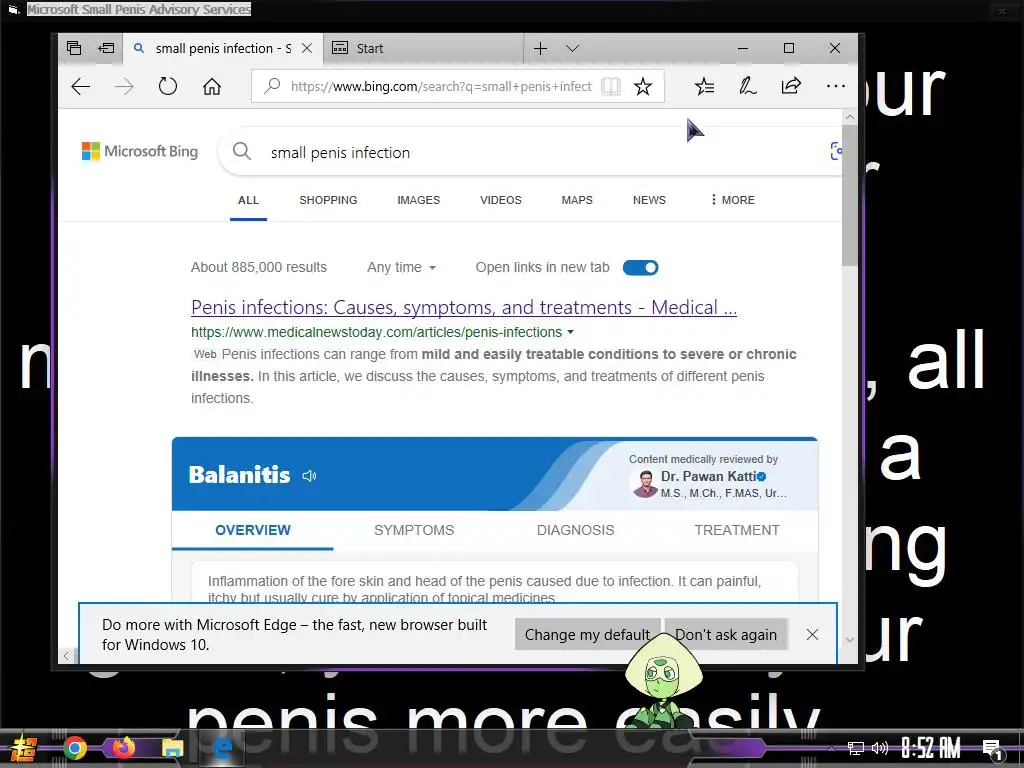Image resolution: width=1024 pixels, height=768 pixels.
Task: Expand the medicalnewstoday URL dropdown arrow
Action: [571, 332]
